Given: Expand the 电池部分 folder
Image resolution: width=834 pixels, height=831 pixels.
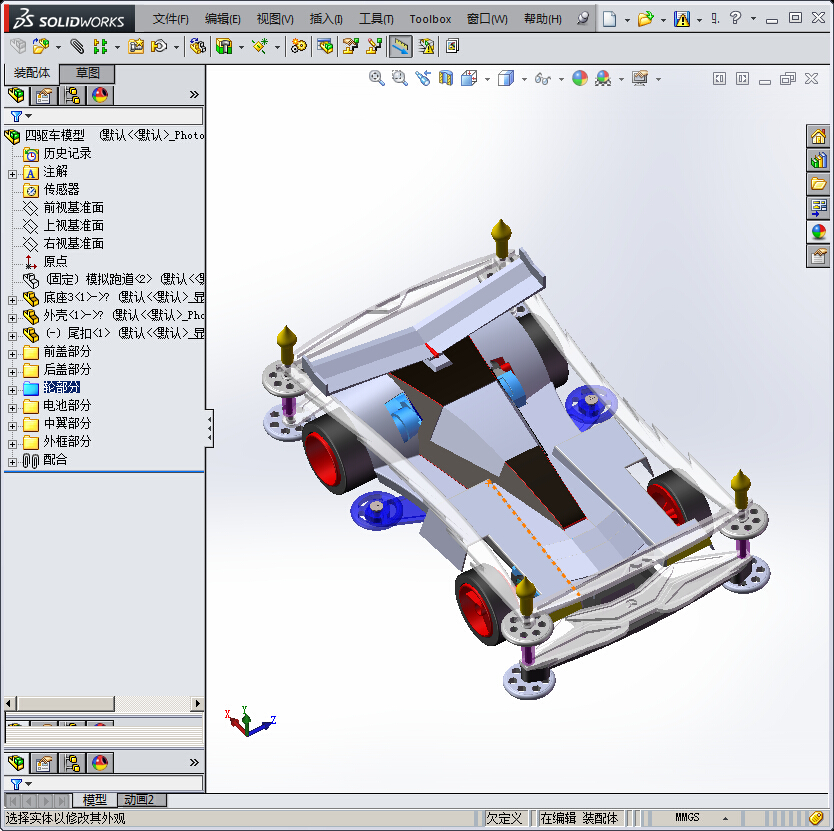Looking at the screenshot, I should tap(12, 408).
